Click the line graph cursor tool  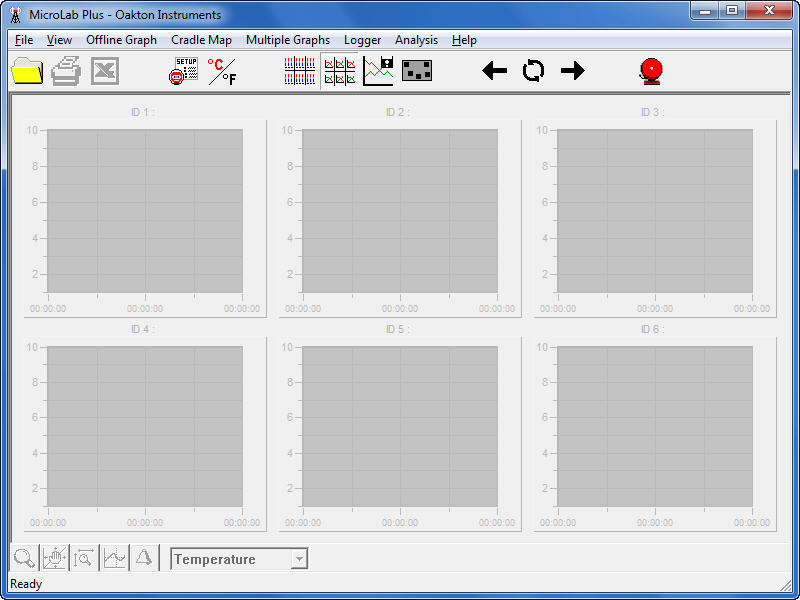pyautogui.click(x=114, y=558)
